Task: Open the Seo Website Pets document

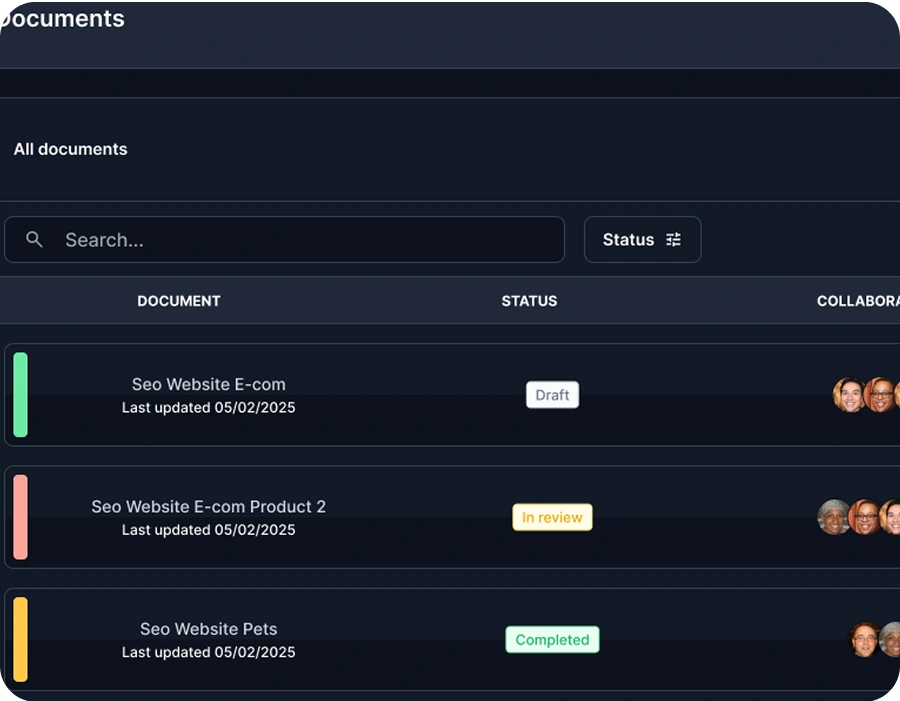Action: pyautogui.click(x=208, y=629)
